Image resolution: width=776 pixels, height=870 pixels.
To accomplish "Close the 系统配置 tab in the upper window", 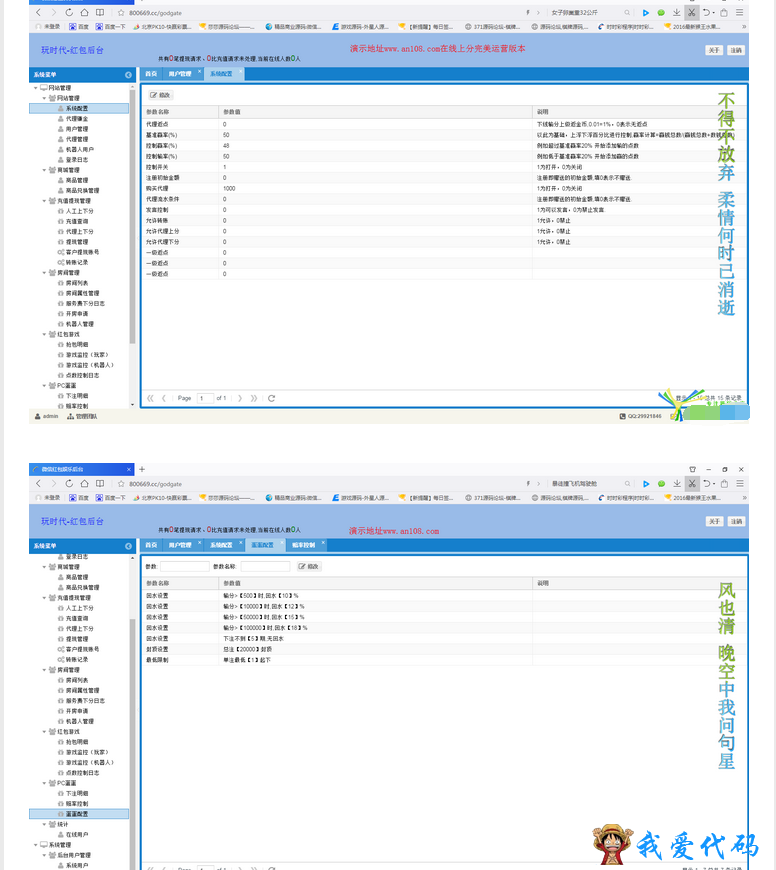I will [241, 71].
